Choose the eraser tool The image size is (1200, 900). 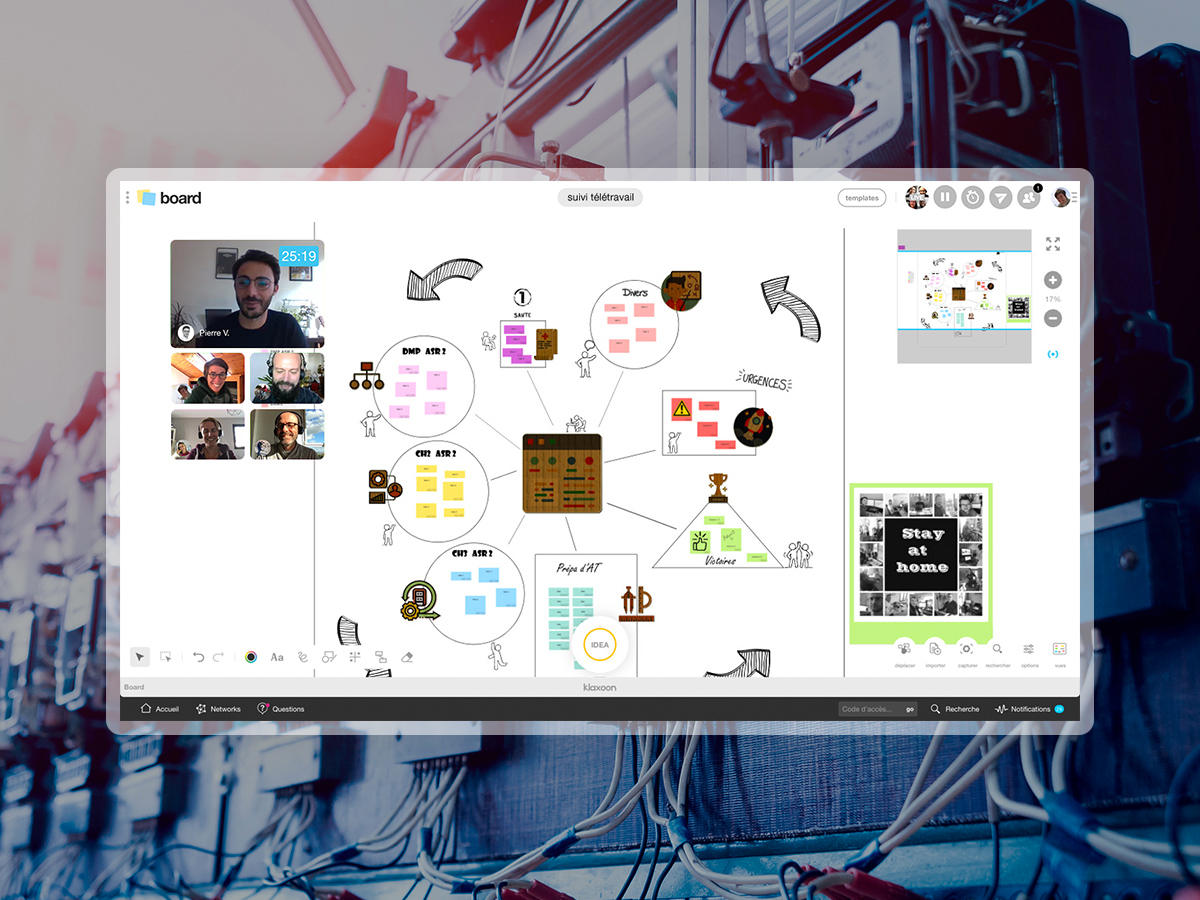(x=406, y=657)
